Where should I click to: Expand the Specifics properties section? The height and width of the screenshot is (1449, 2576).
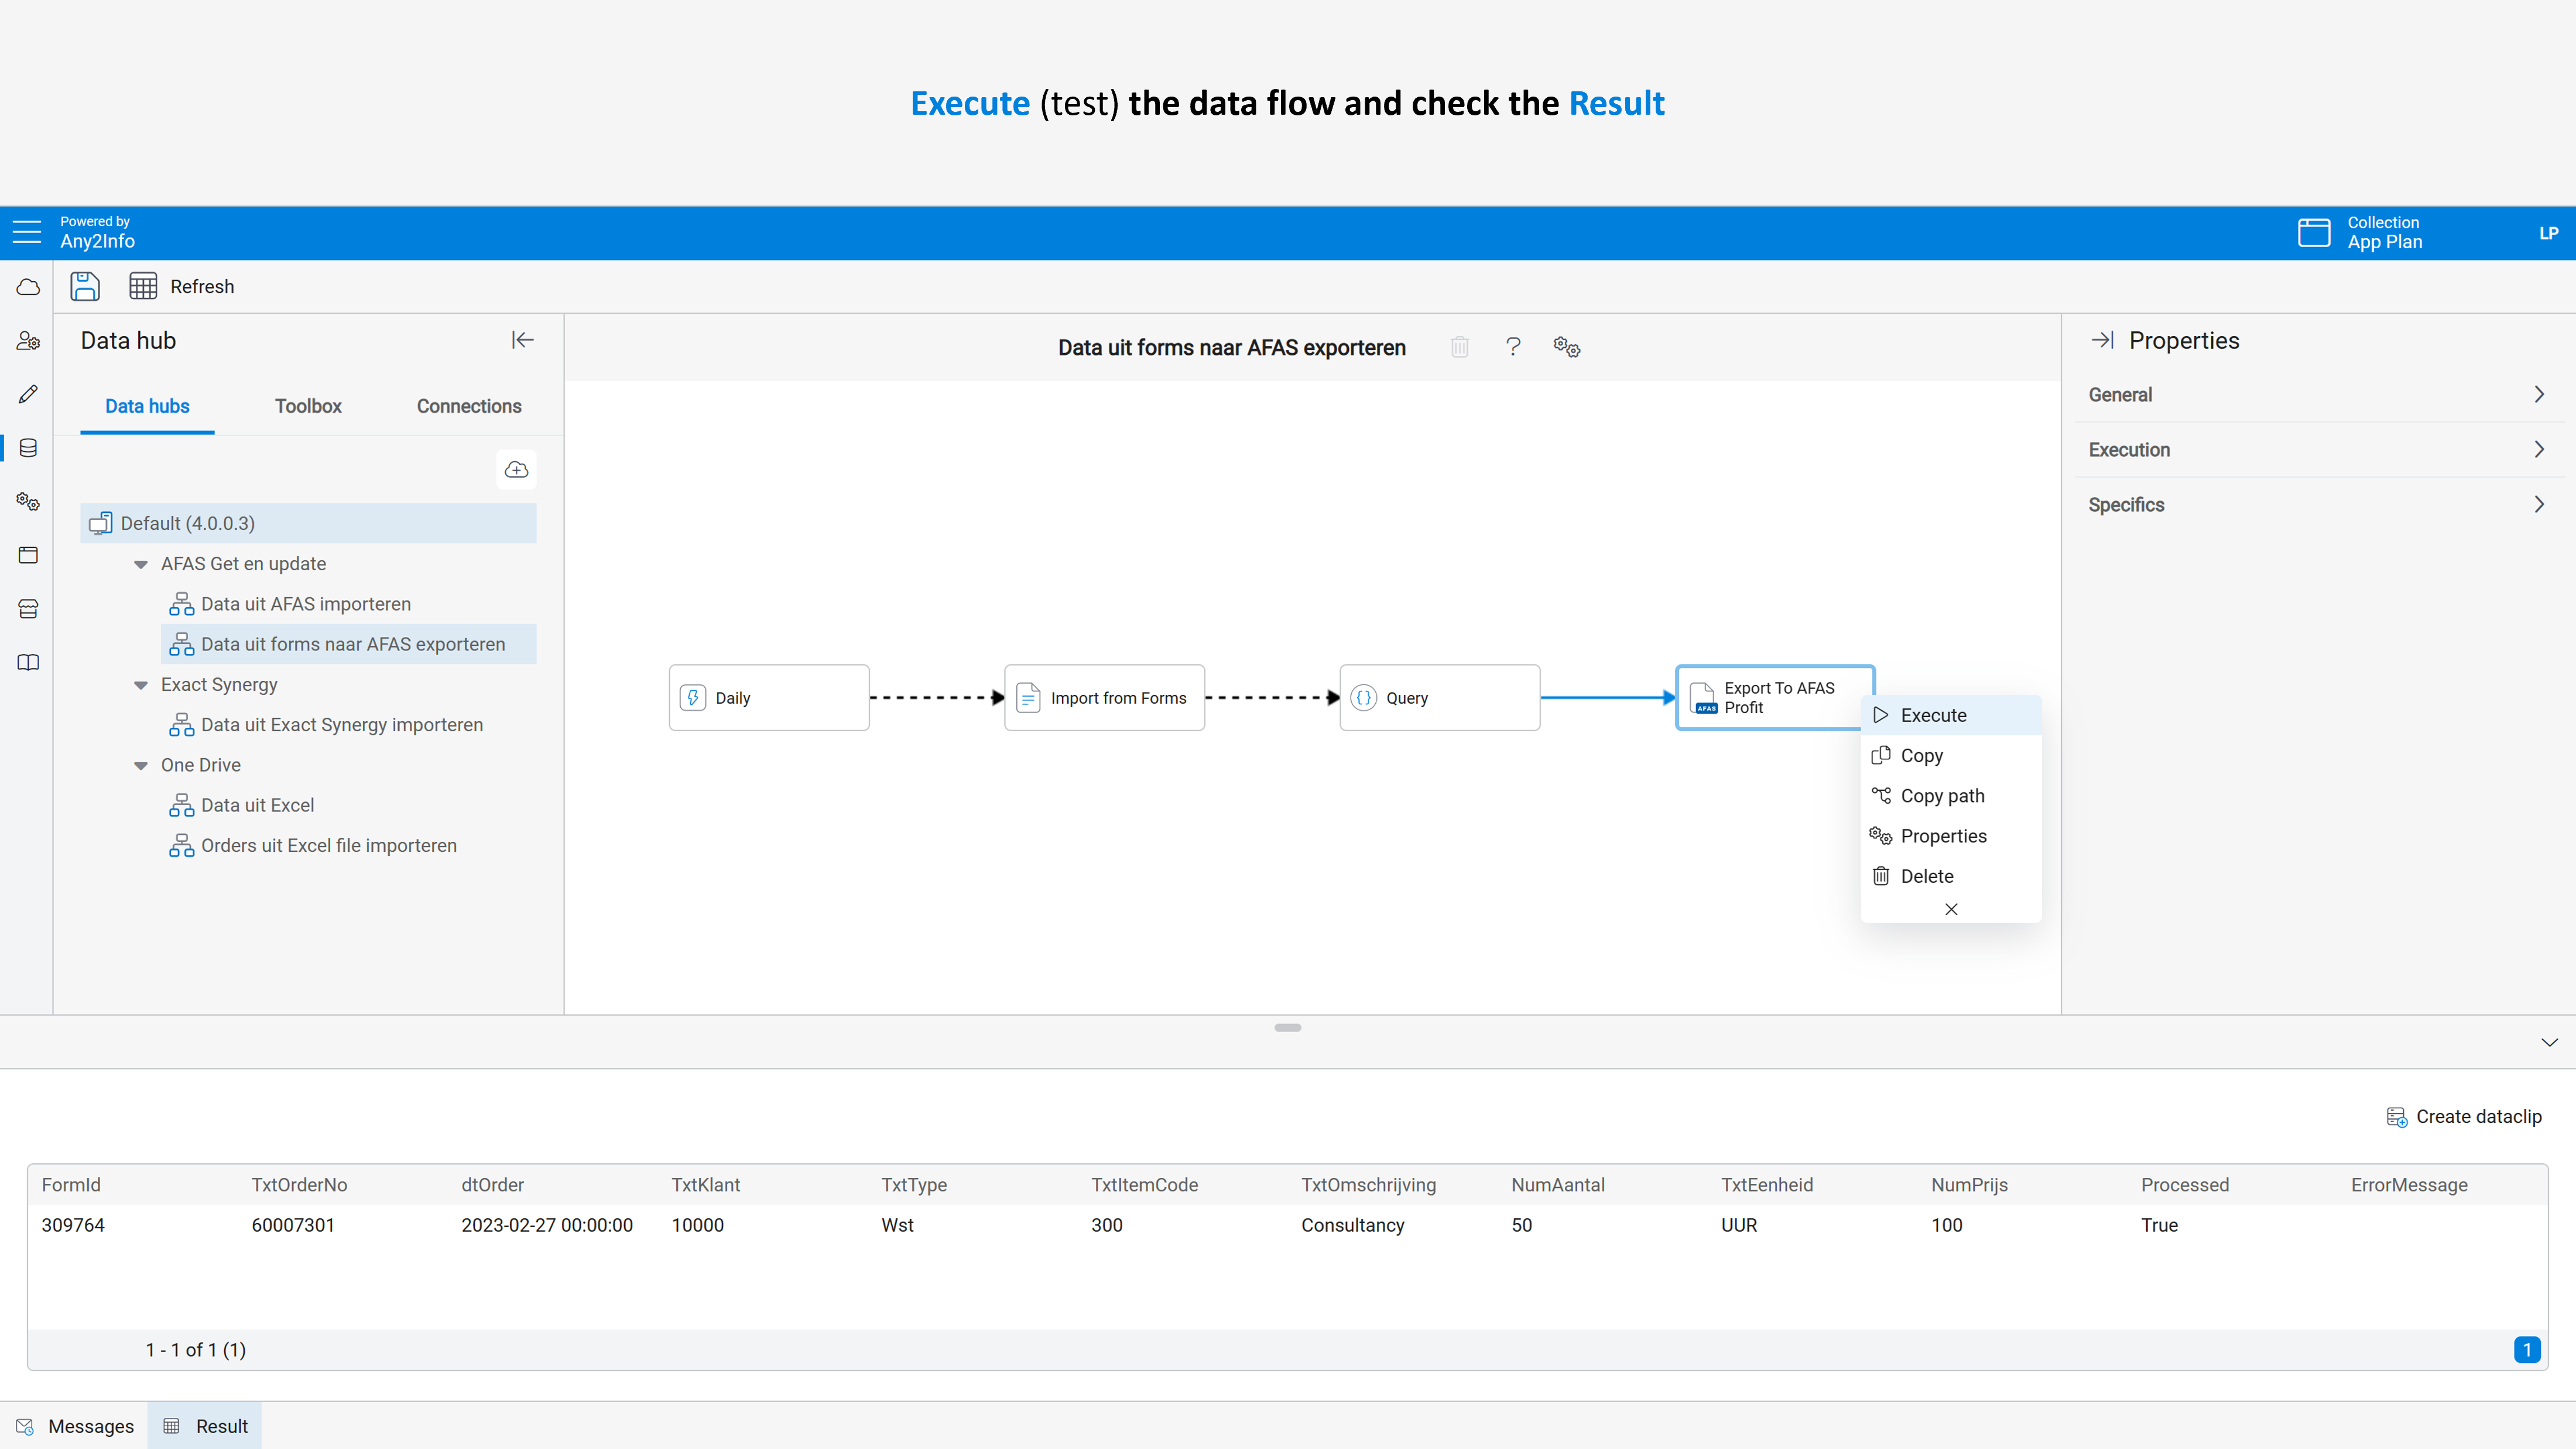pos(2316,504)
